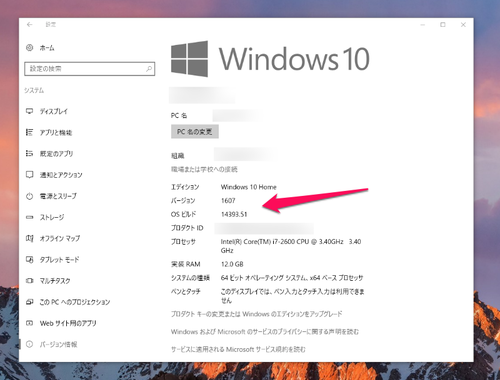The image size is (500, 380).
Task: Click the タブレット モード icon
Action: [x=30, y=260]
